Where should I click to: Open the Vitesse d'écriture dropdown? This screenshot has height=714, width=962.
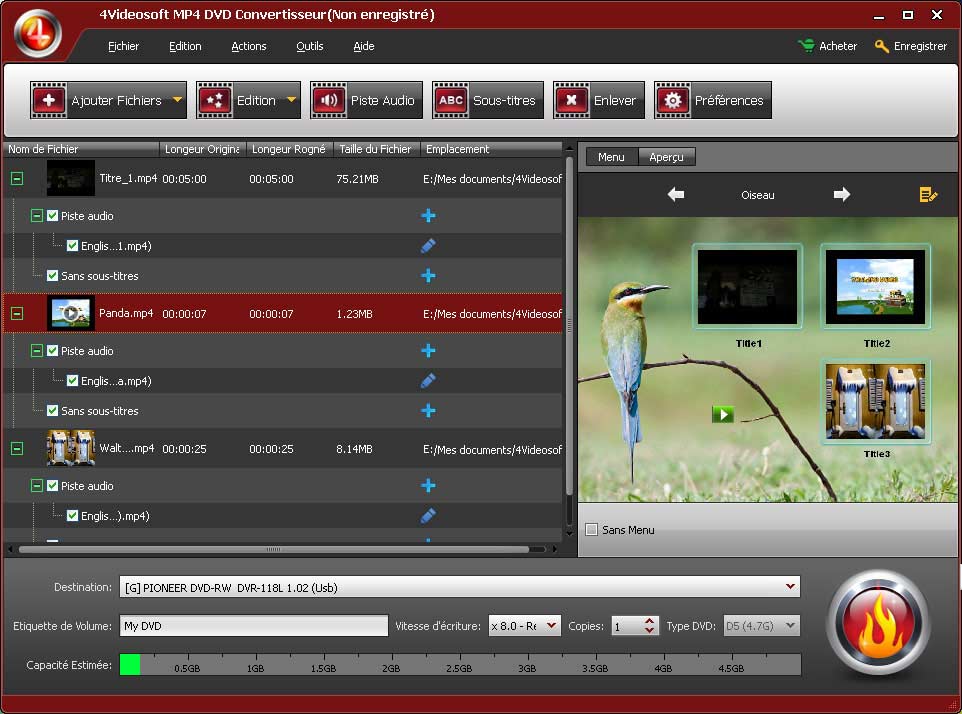pos(551,626)
